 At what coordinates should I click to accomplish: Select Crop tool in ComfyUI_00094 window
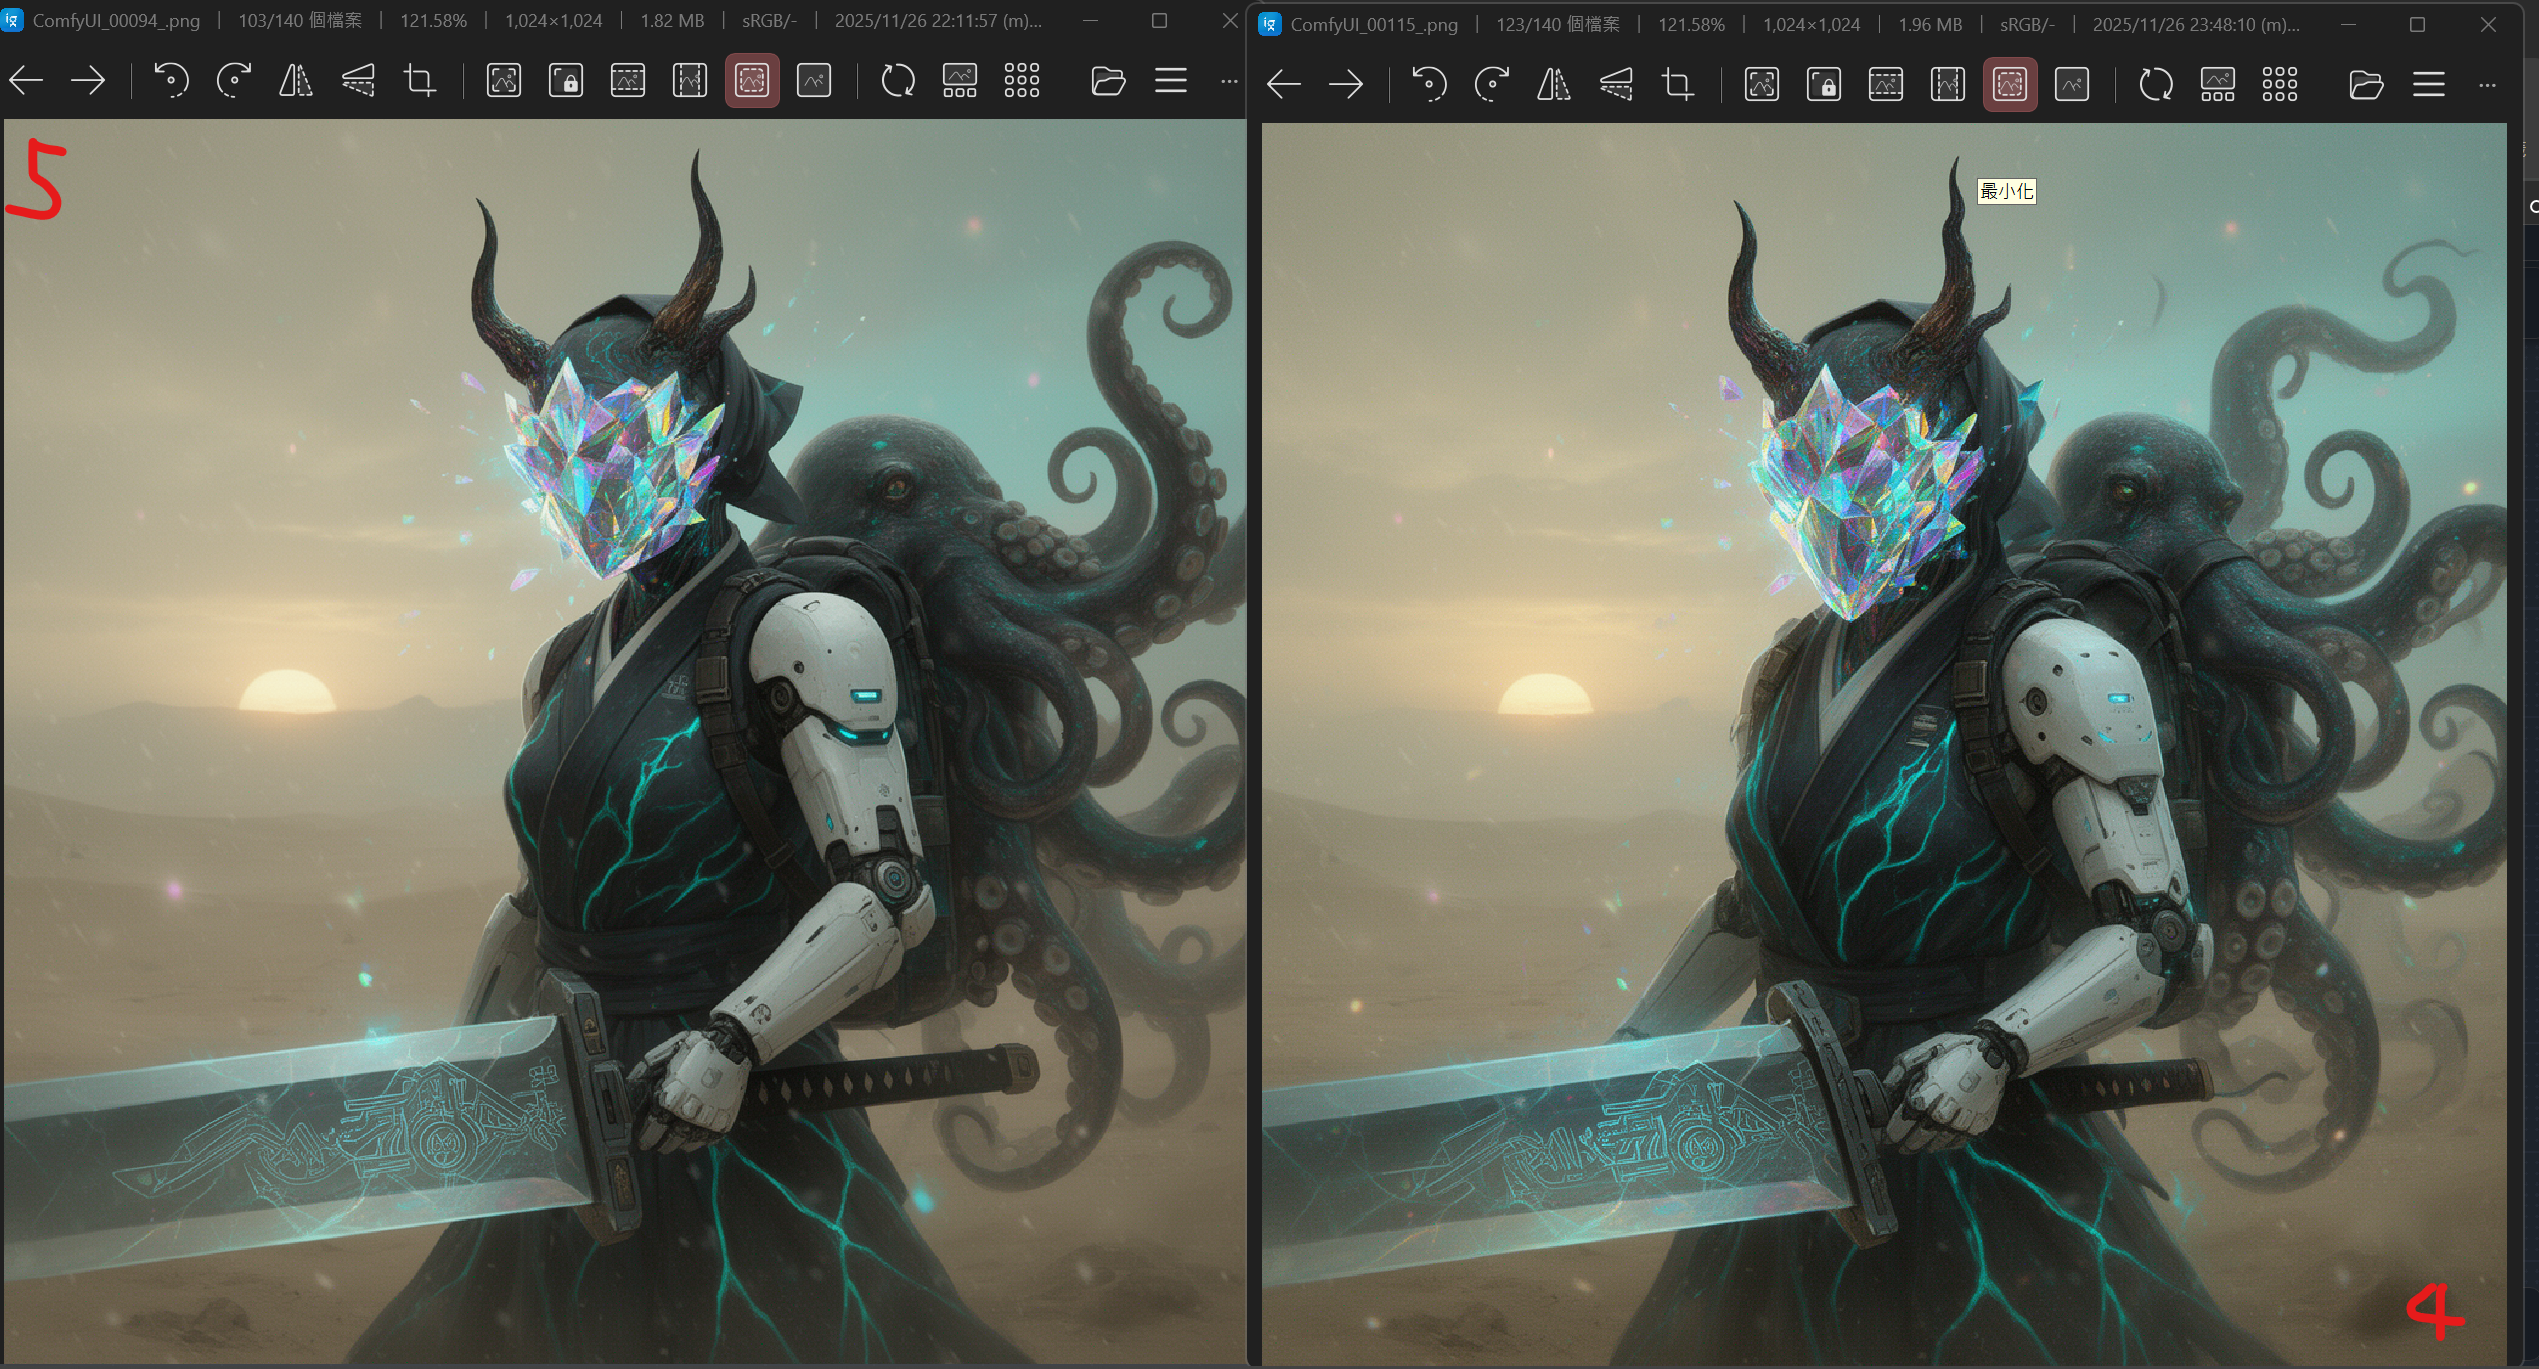click(x=420, y=81)
